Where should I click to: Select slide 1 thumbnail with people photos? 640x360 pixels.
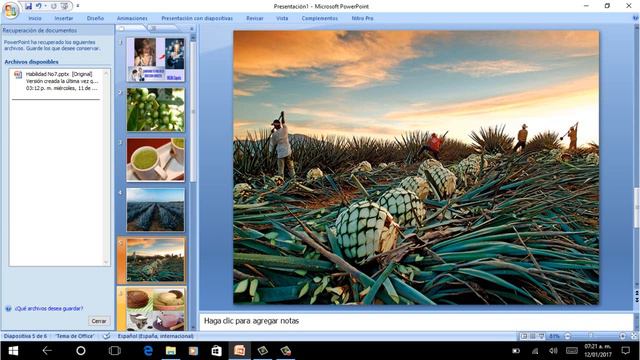tap(156, 60)
